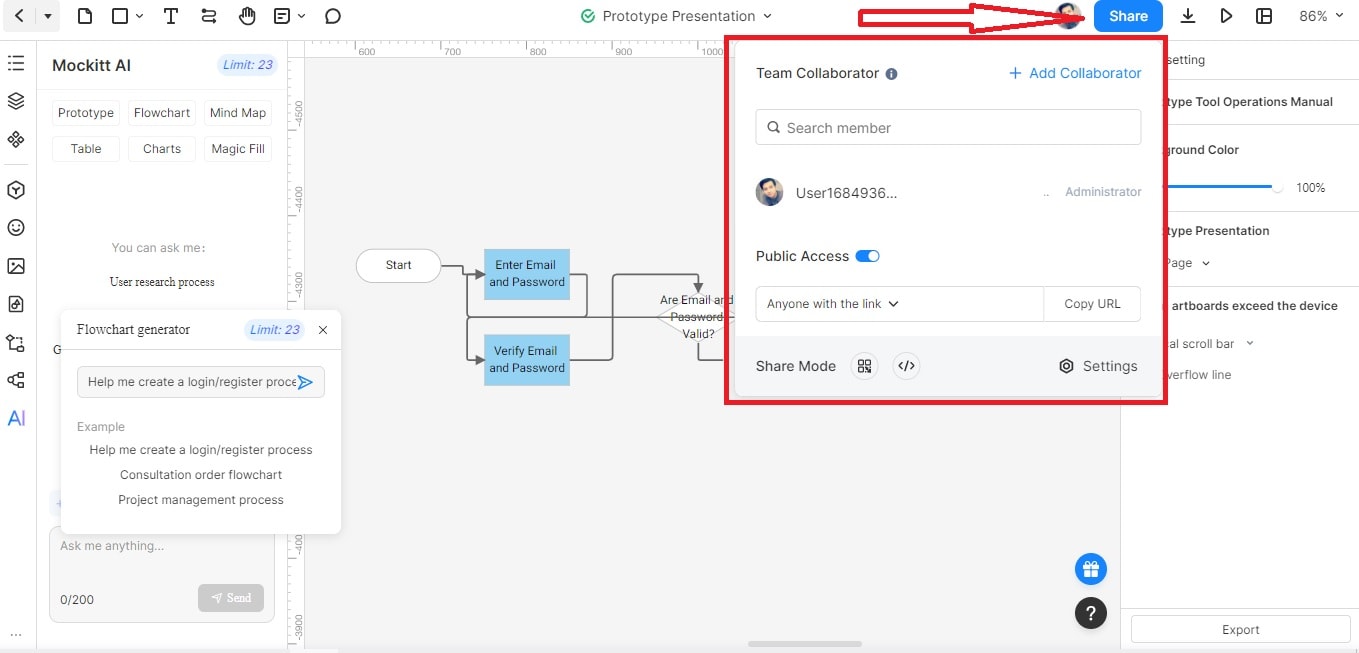Image resolution: width=1359 pixels, height=653 pixels.
Task: Open the Layers panel in left sidebar
Action: click(16, 101)
